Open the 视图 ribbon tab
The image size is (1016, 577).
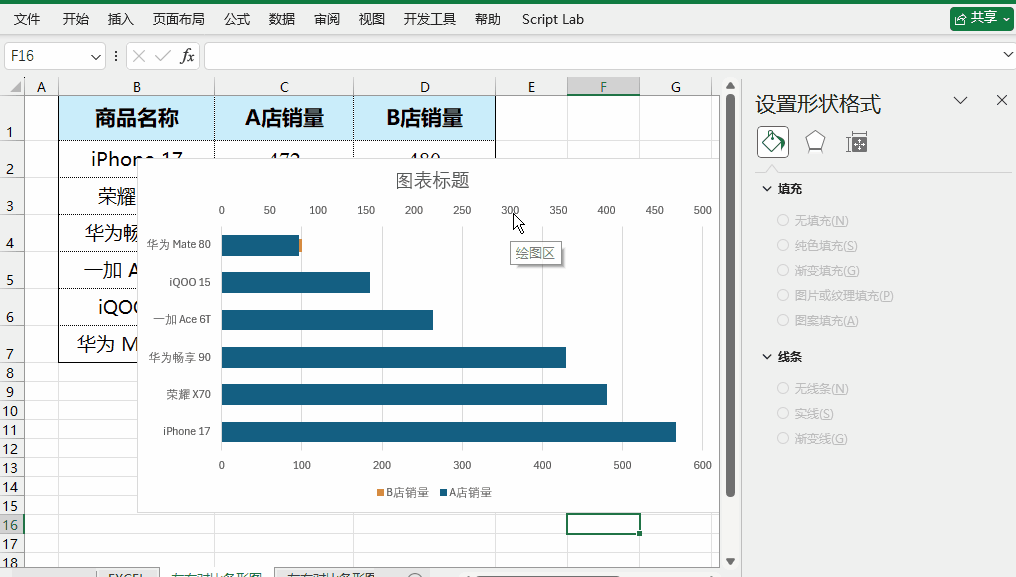click(x=372, y=19)
